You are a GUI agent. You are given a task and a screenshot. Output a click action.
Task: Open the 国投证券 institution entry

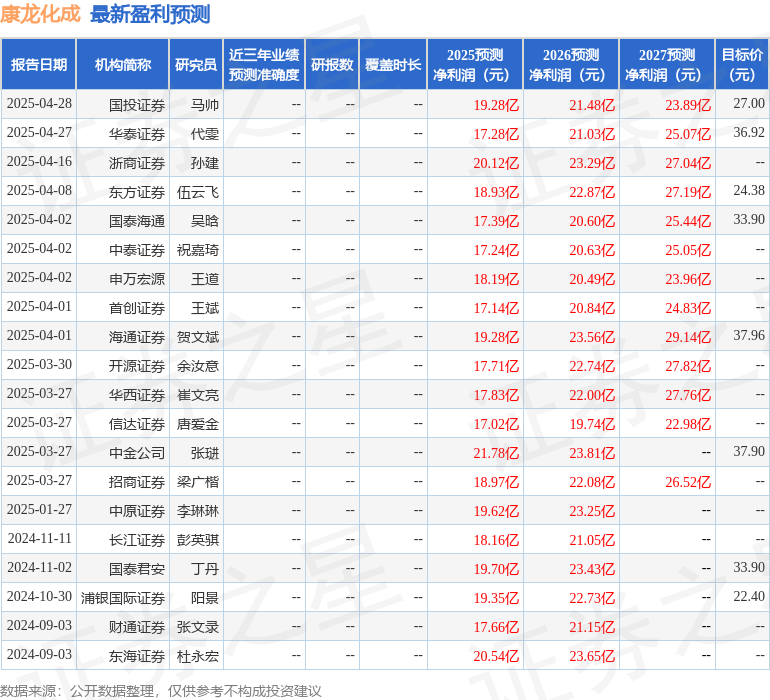(137, 105)
